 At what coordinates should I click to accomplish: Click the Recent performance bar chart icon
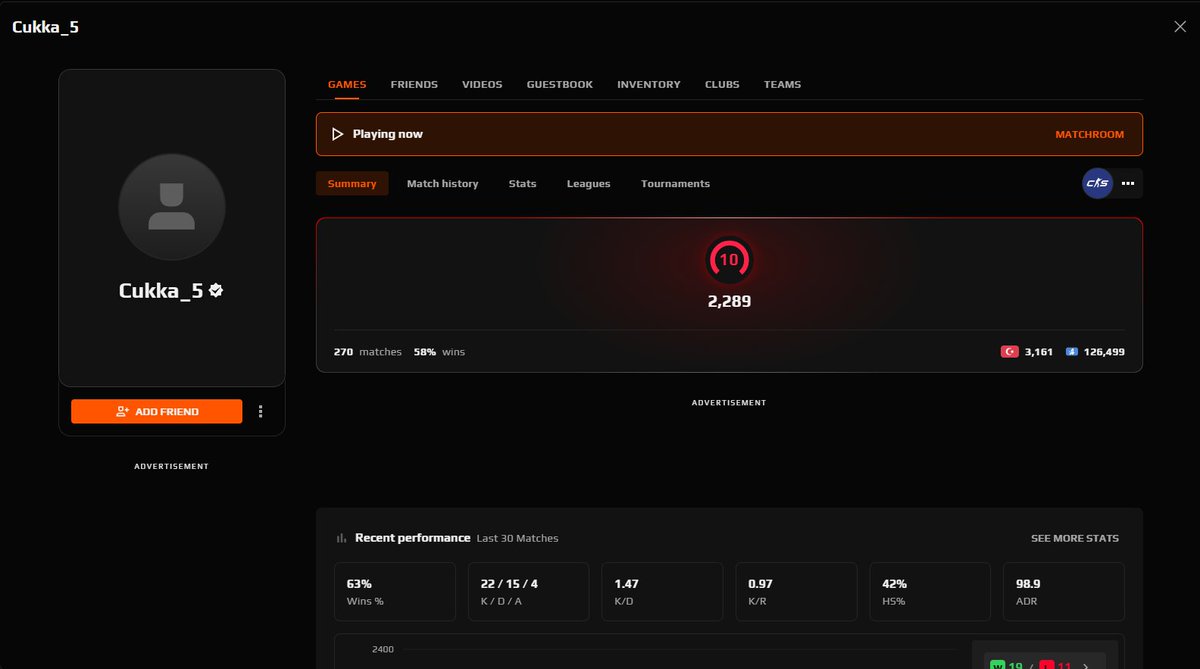click(342, 538)
